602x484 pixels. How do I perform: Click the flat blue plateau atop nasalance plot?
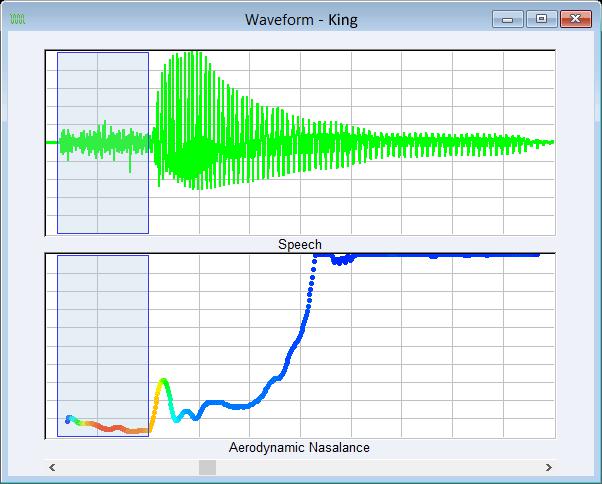point(450,255)
